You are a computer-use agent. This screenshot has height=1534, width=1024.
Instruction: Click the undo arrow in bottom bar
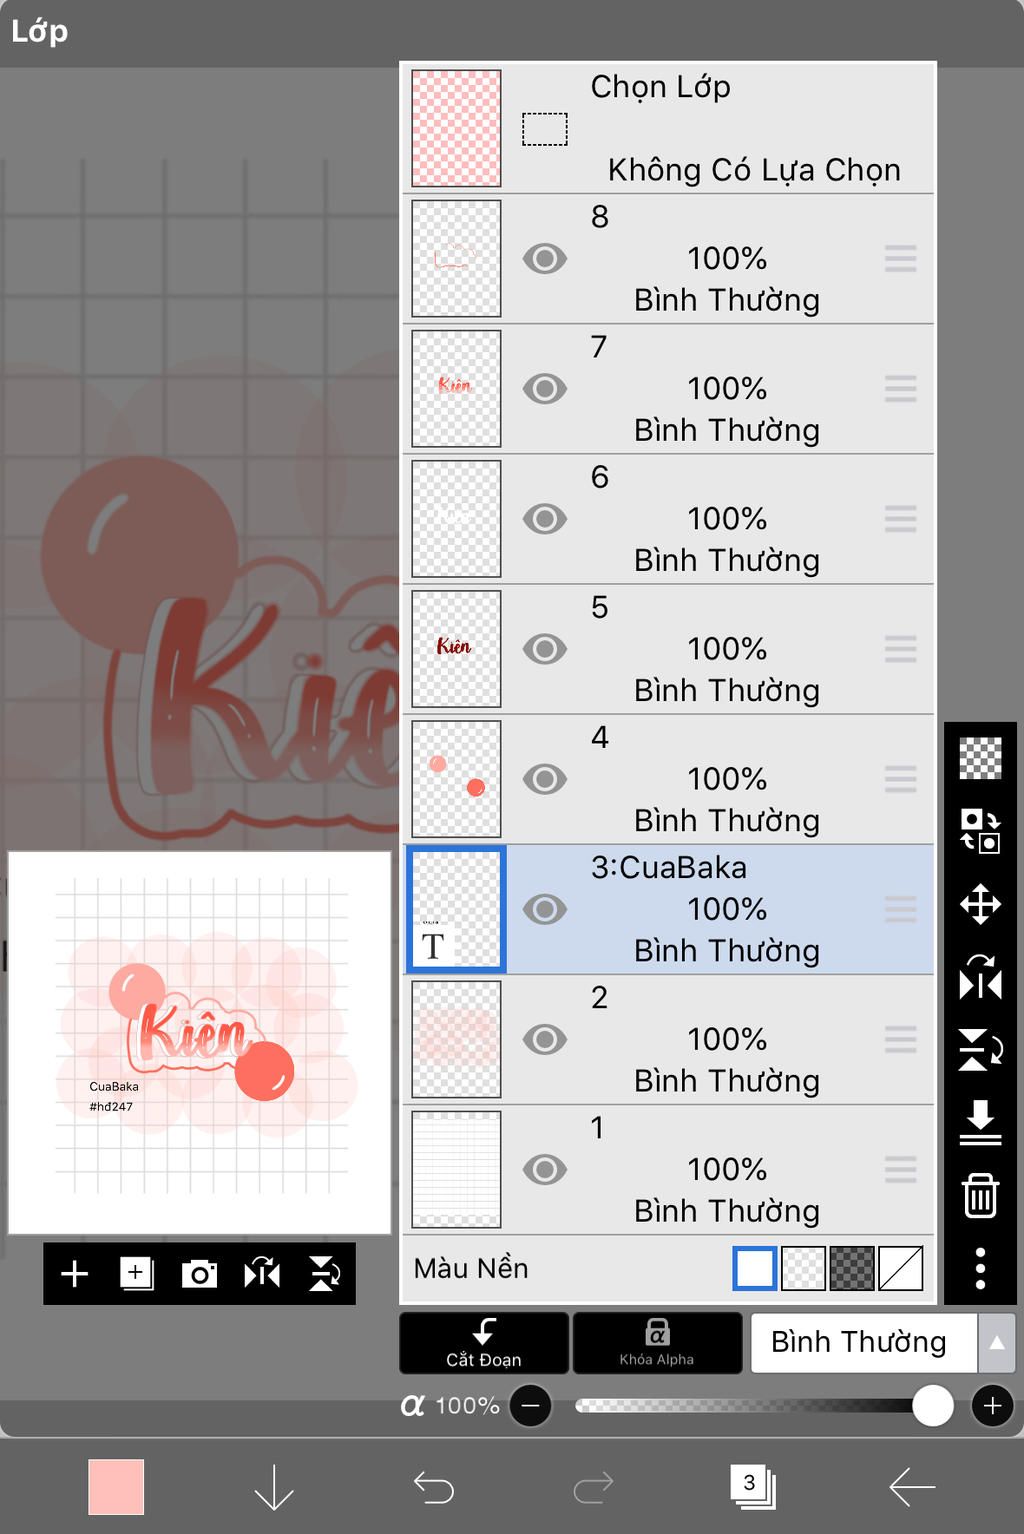(x=434, y=1487)
